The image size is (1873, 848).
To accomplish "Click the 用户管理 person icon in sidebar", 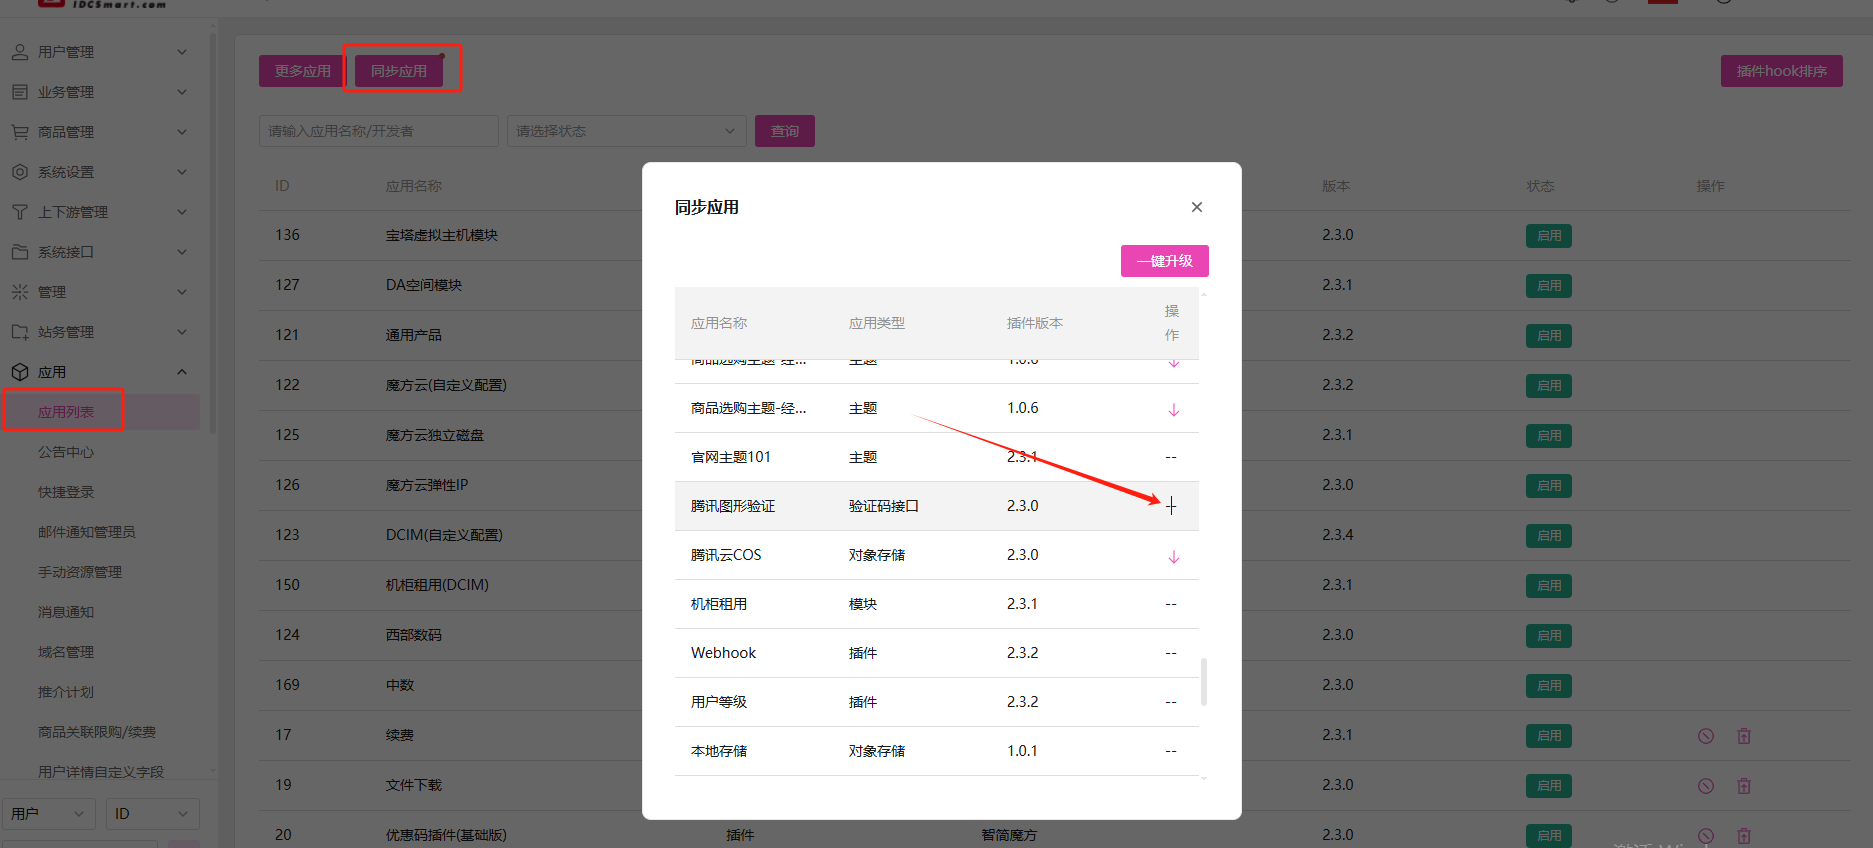I will (20, 52).
